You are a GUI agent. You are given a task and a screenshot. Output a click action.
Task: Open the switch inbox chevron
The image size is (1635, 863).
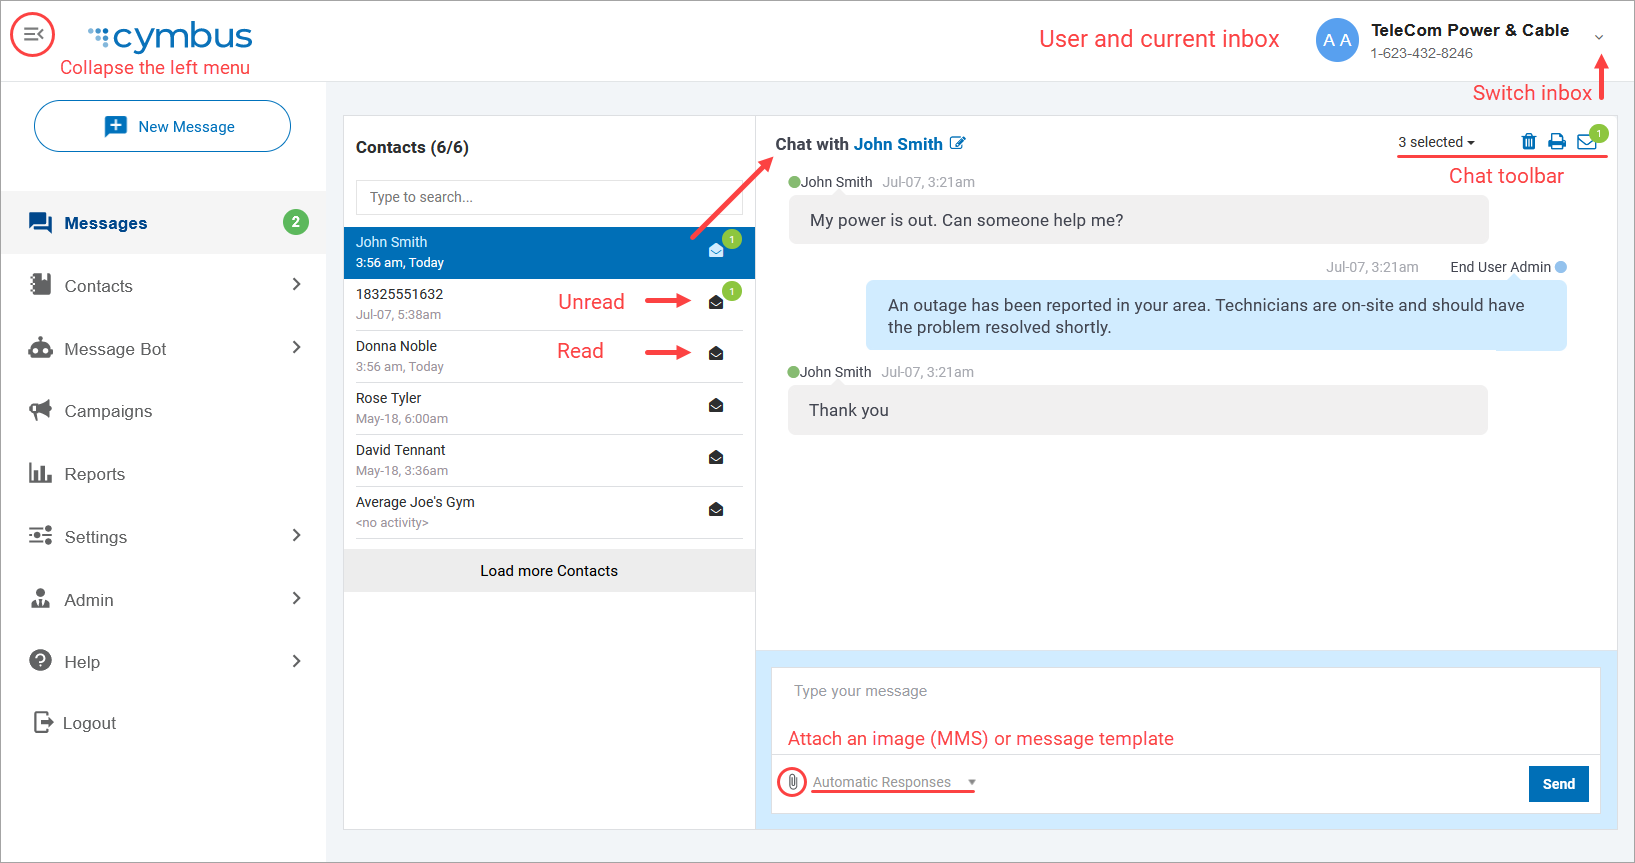[x=1599, y=37]
